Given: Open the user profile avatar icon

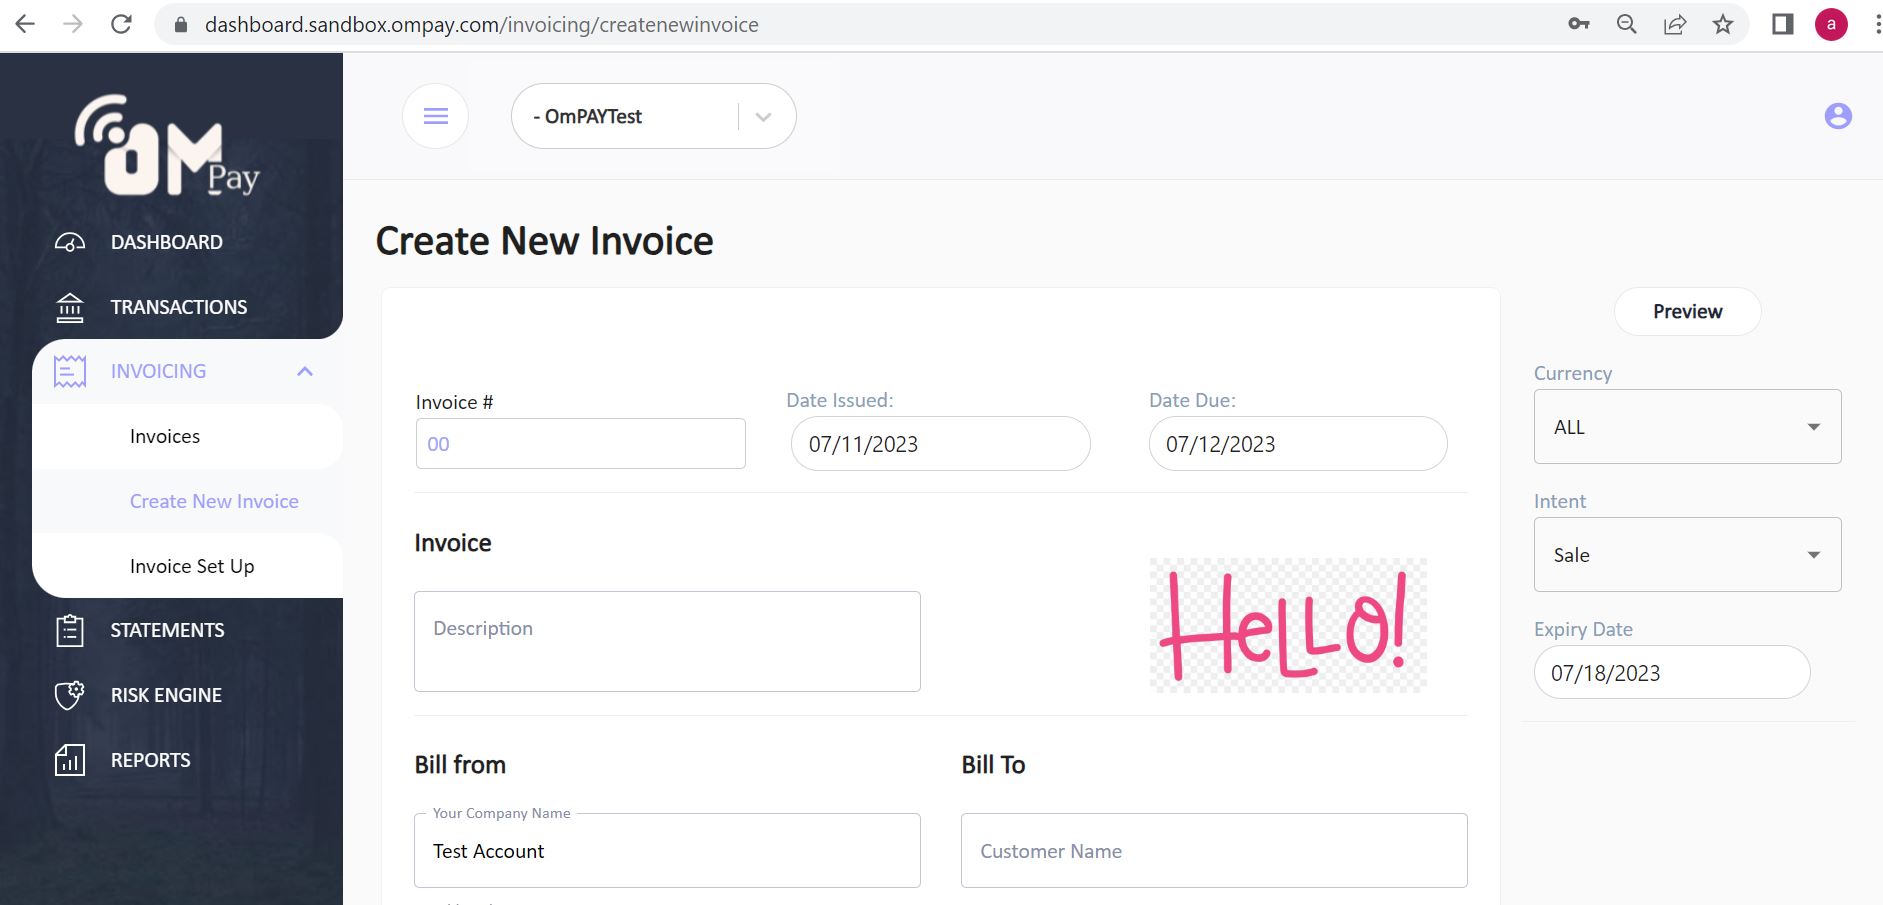Looking at the screenshot, I should [1837, 116].
